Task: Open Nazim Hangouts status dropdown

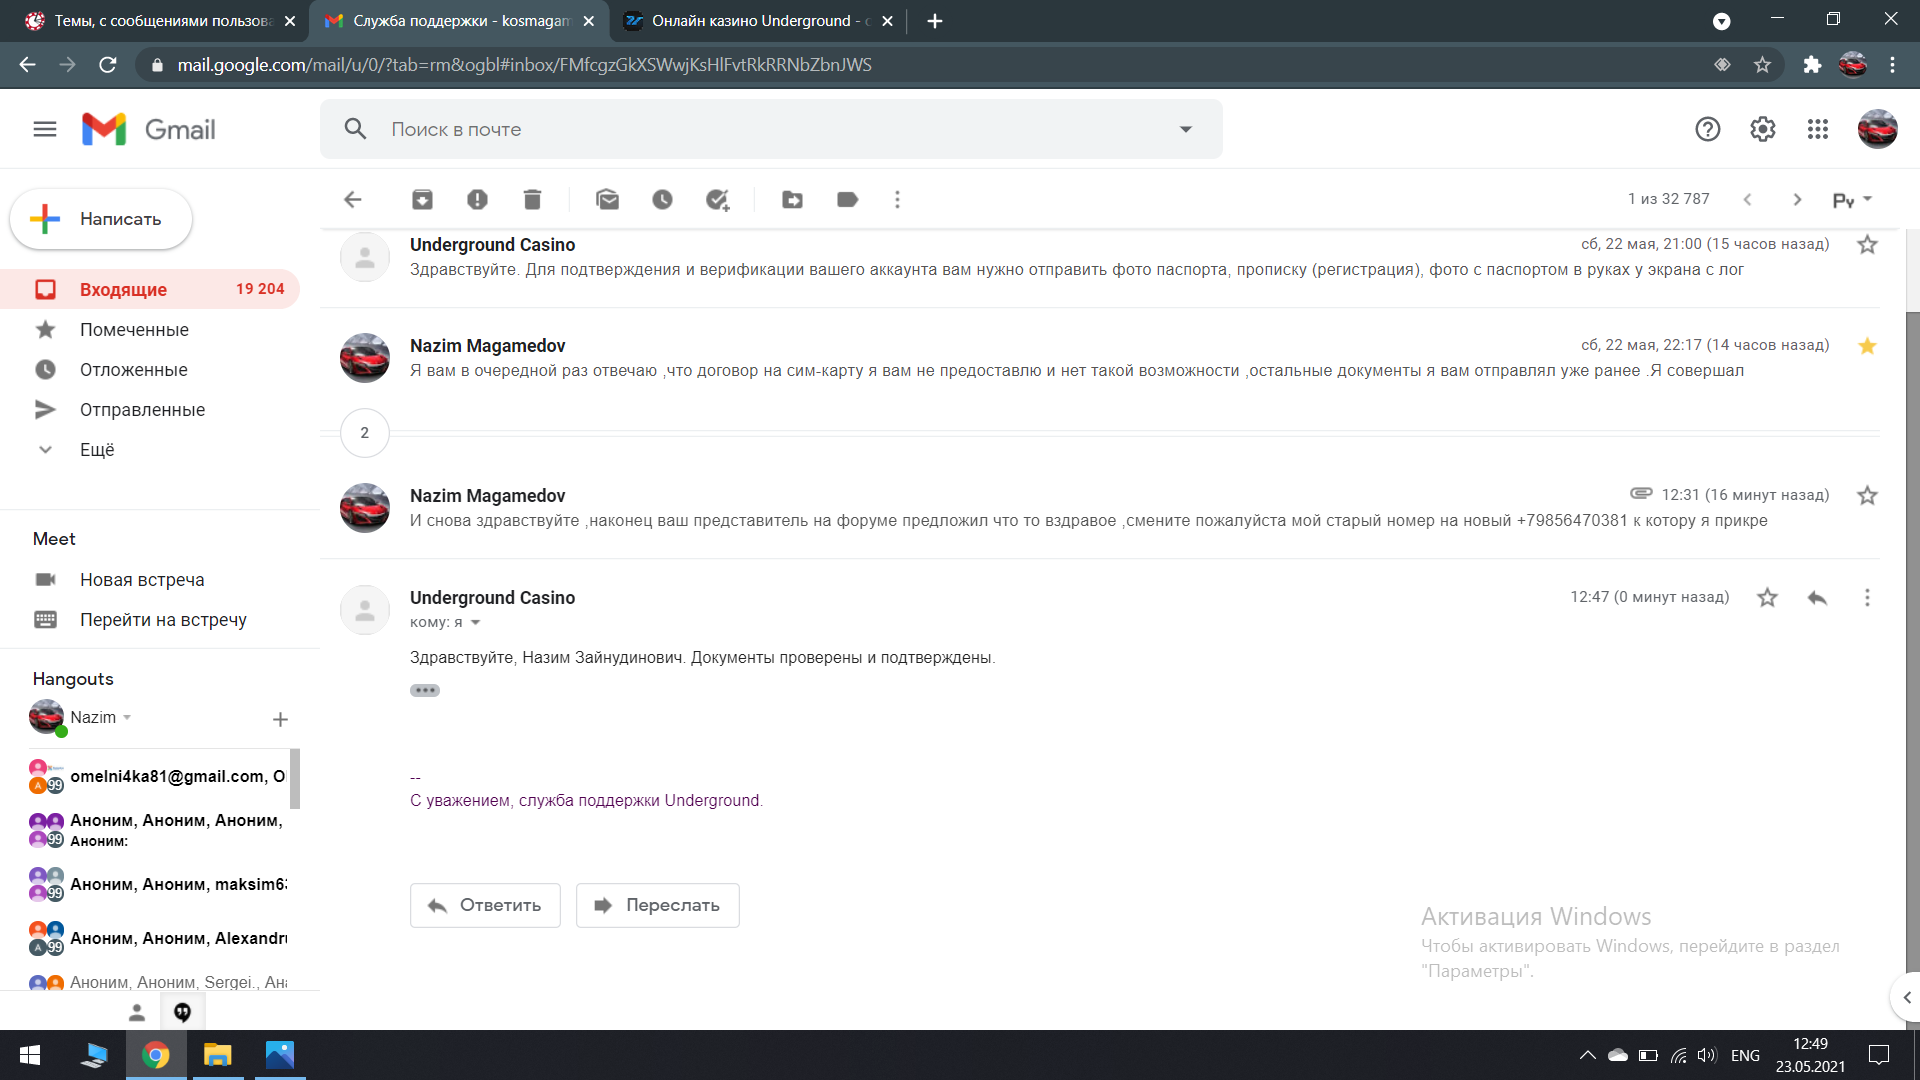Action: point(127,718)
